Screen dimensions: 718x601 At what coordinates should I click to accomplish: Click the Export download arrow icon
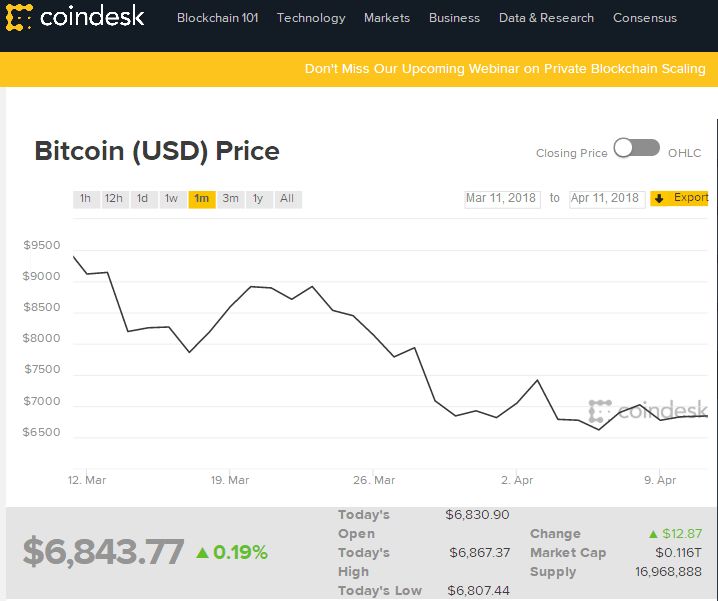point(659,198)
